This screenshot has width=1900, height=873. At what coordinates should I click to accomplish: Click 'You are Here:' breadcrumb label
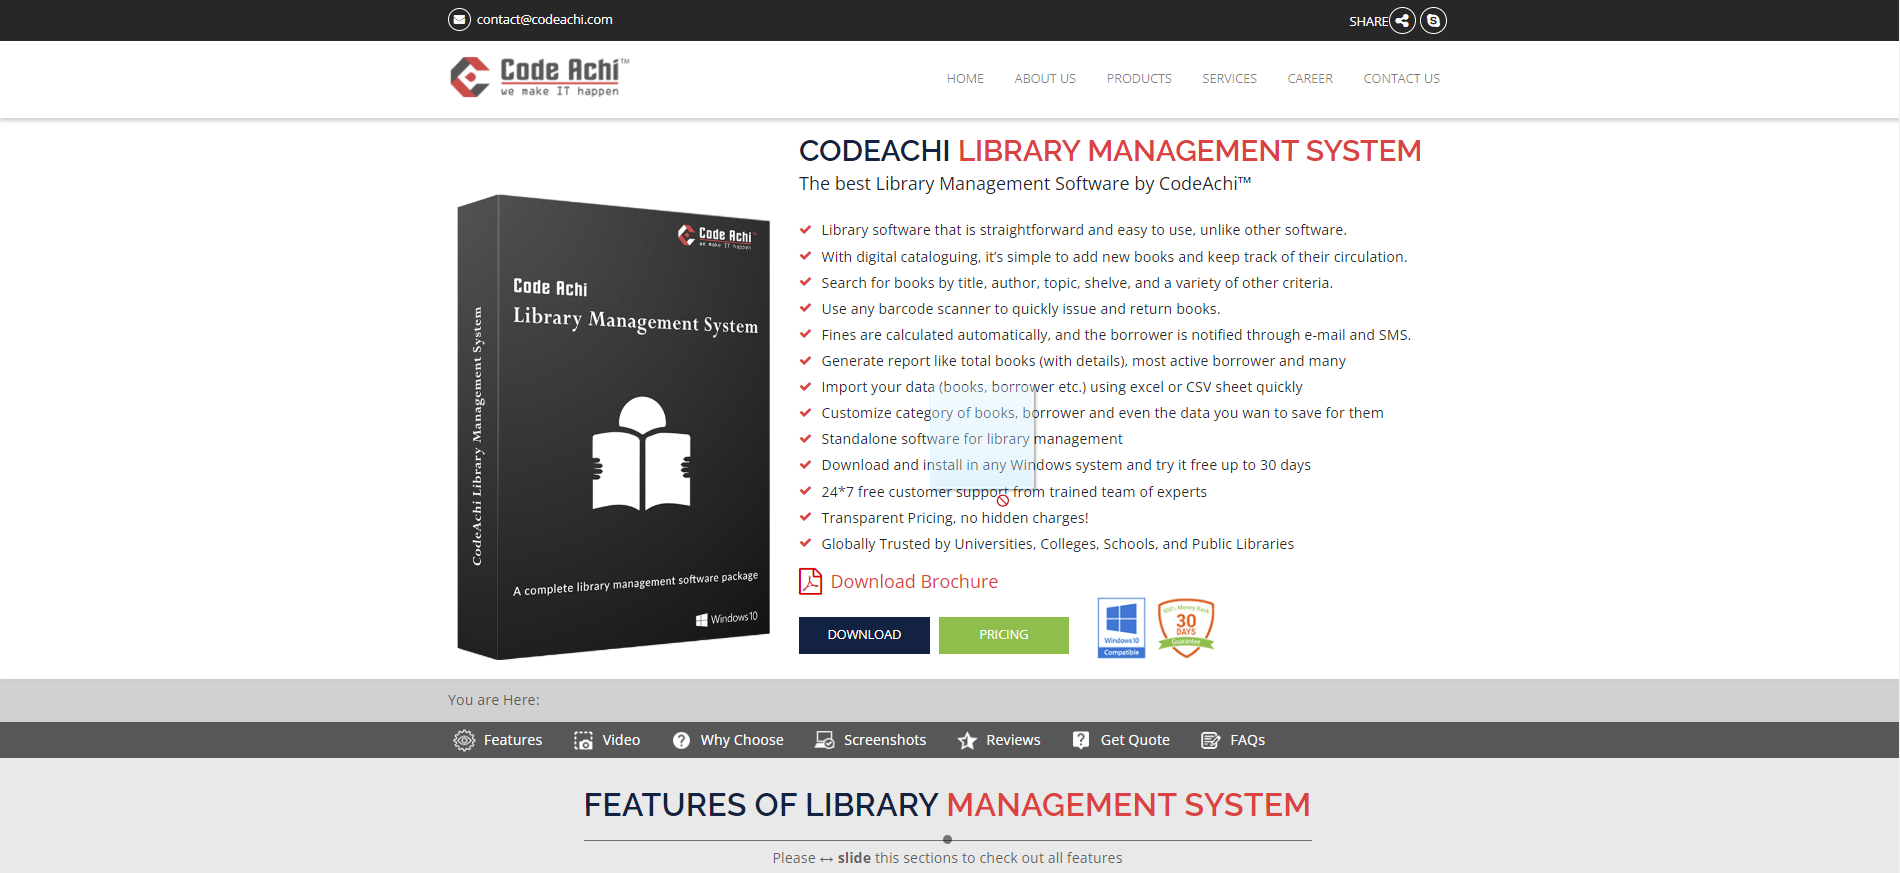494,700
